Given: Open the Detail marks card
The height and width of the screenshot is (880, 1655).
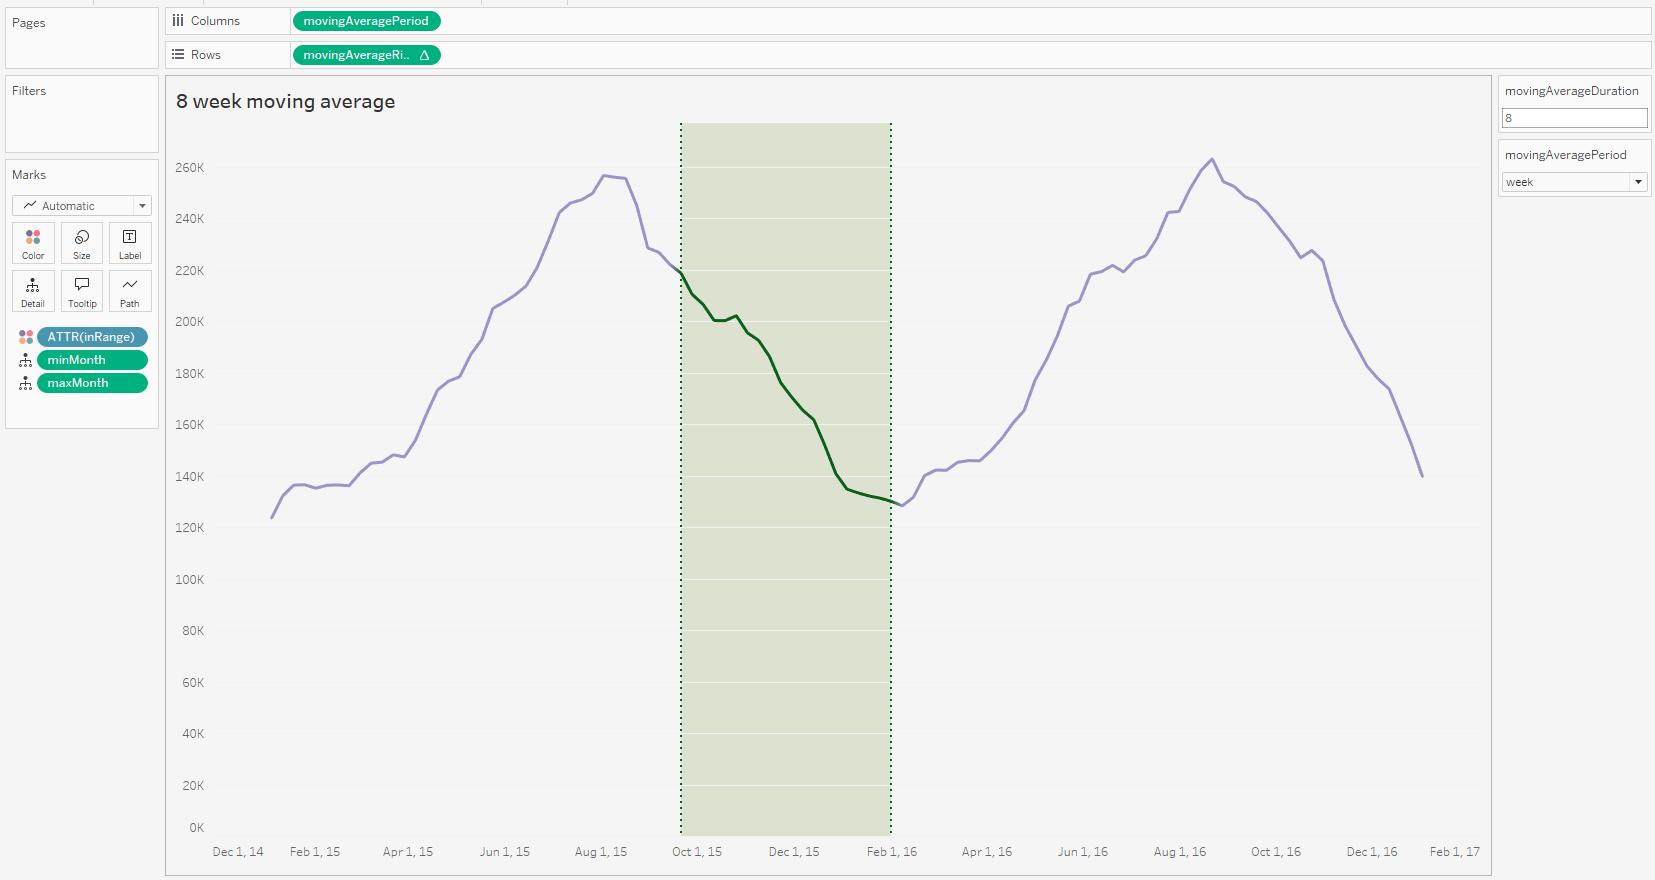Looking at the screenshot, I should coord(33,291).
